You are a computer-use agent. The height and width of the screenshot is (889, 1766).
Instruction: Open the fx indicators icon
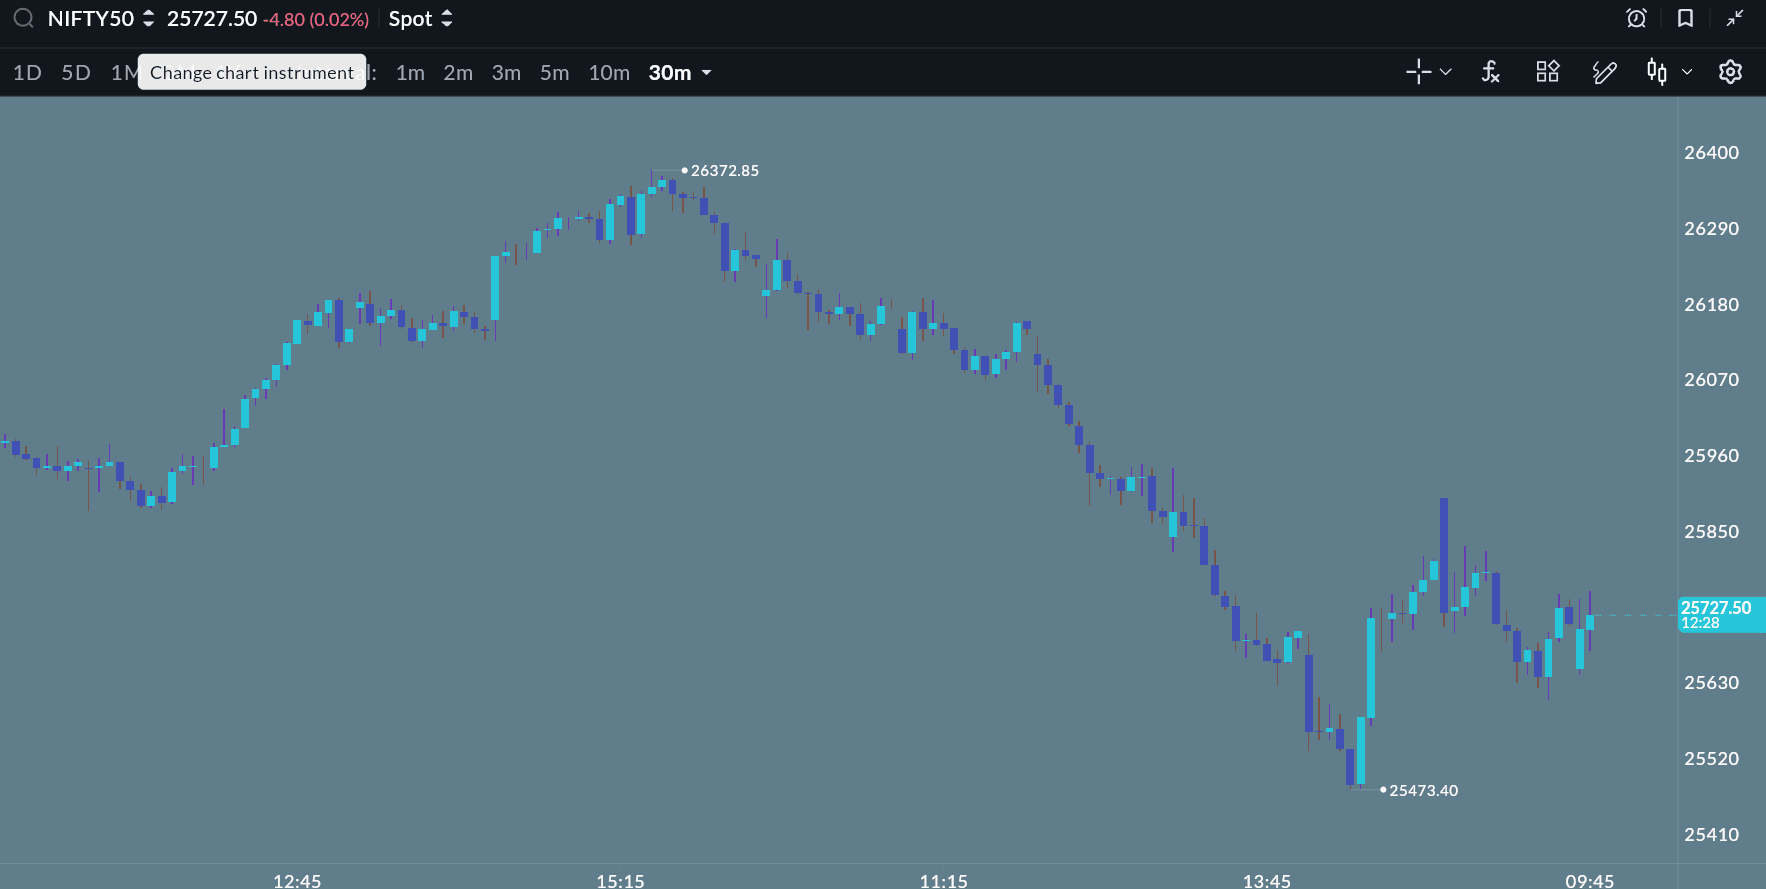(x=1490, y=72)
